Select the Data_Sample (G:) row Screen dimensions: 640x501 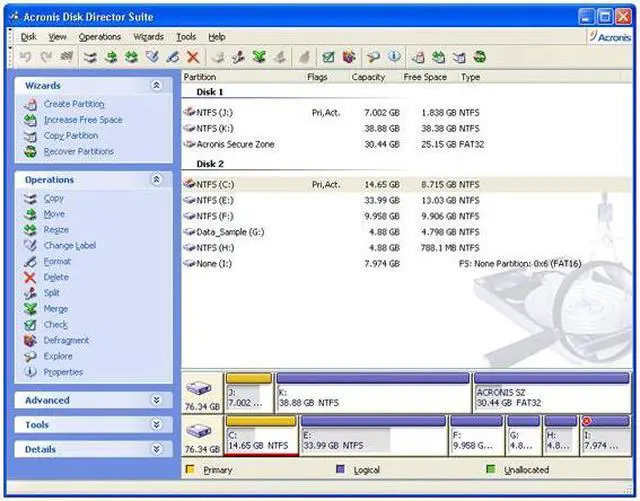pyautogui.click(x=407, y=232)
